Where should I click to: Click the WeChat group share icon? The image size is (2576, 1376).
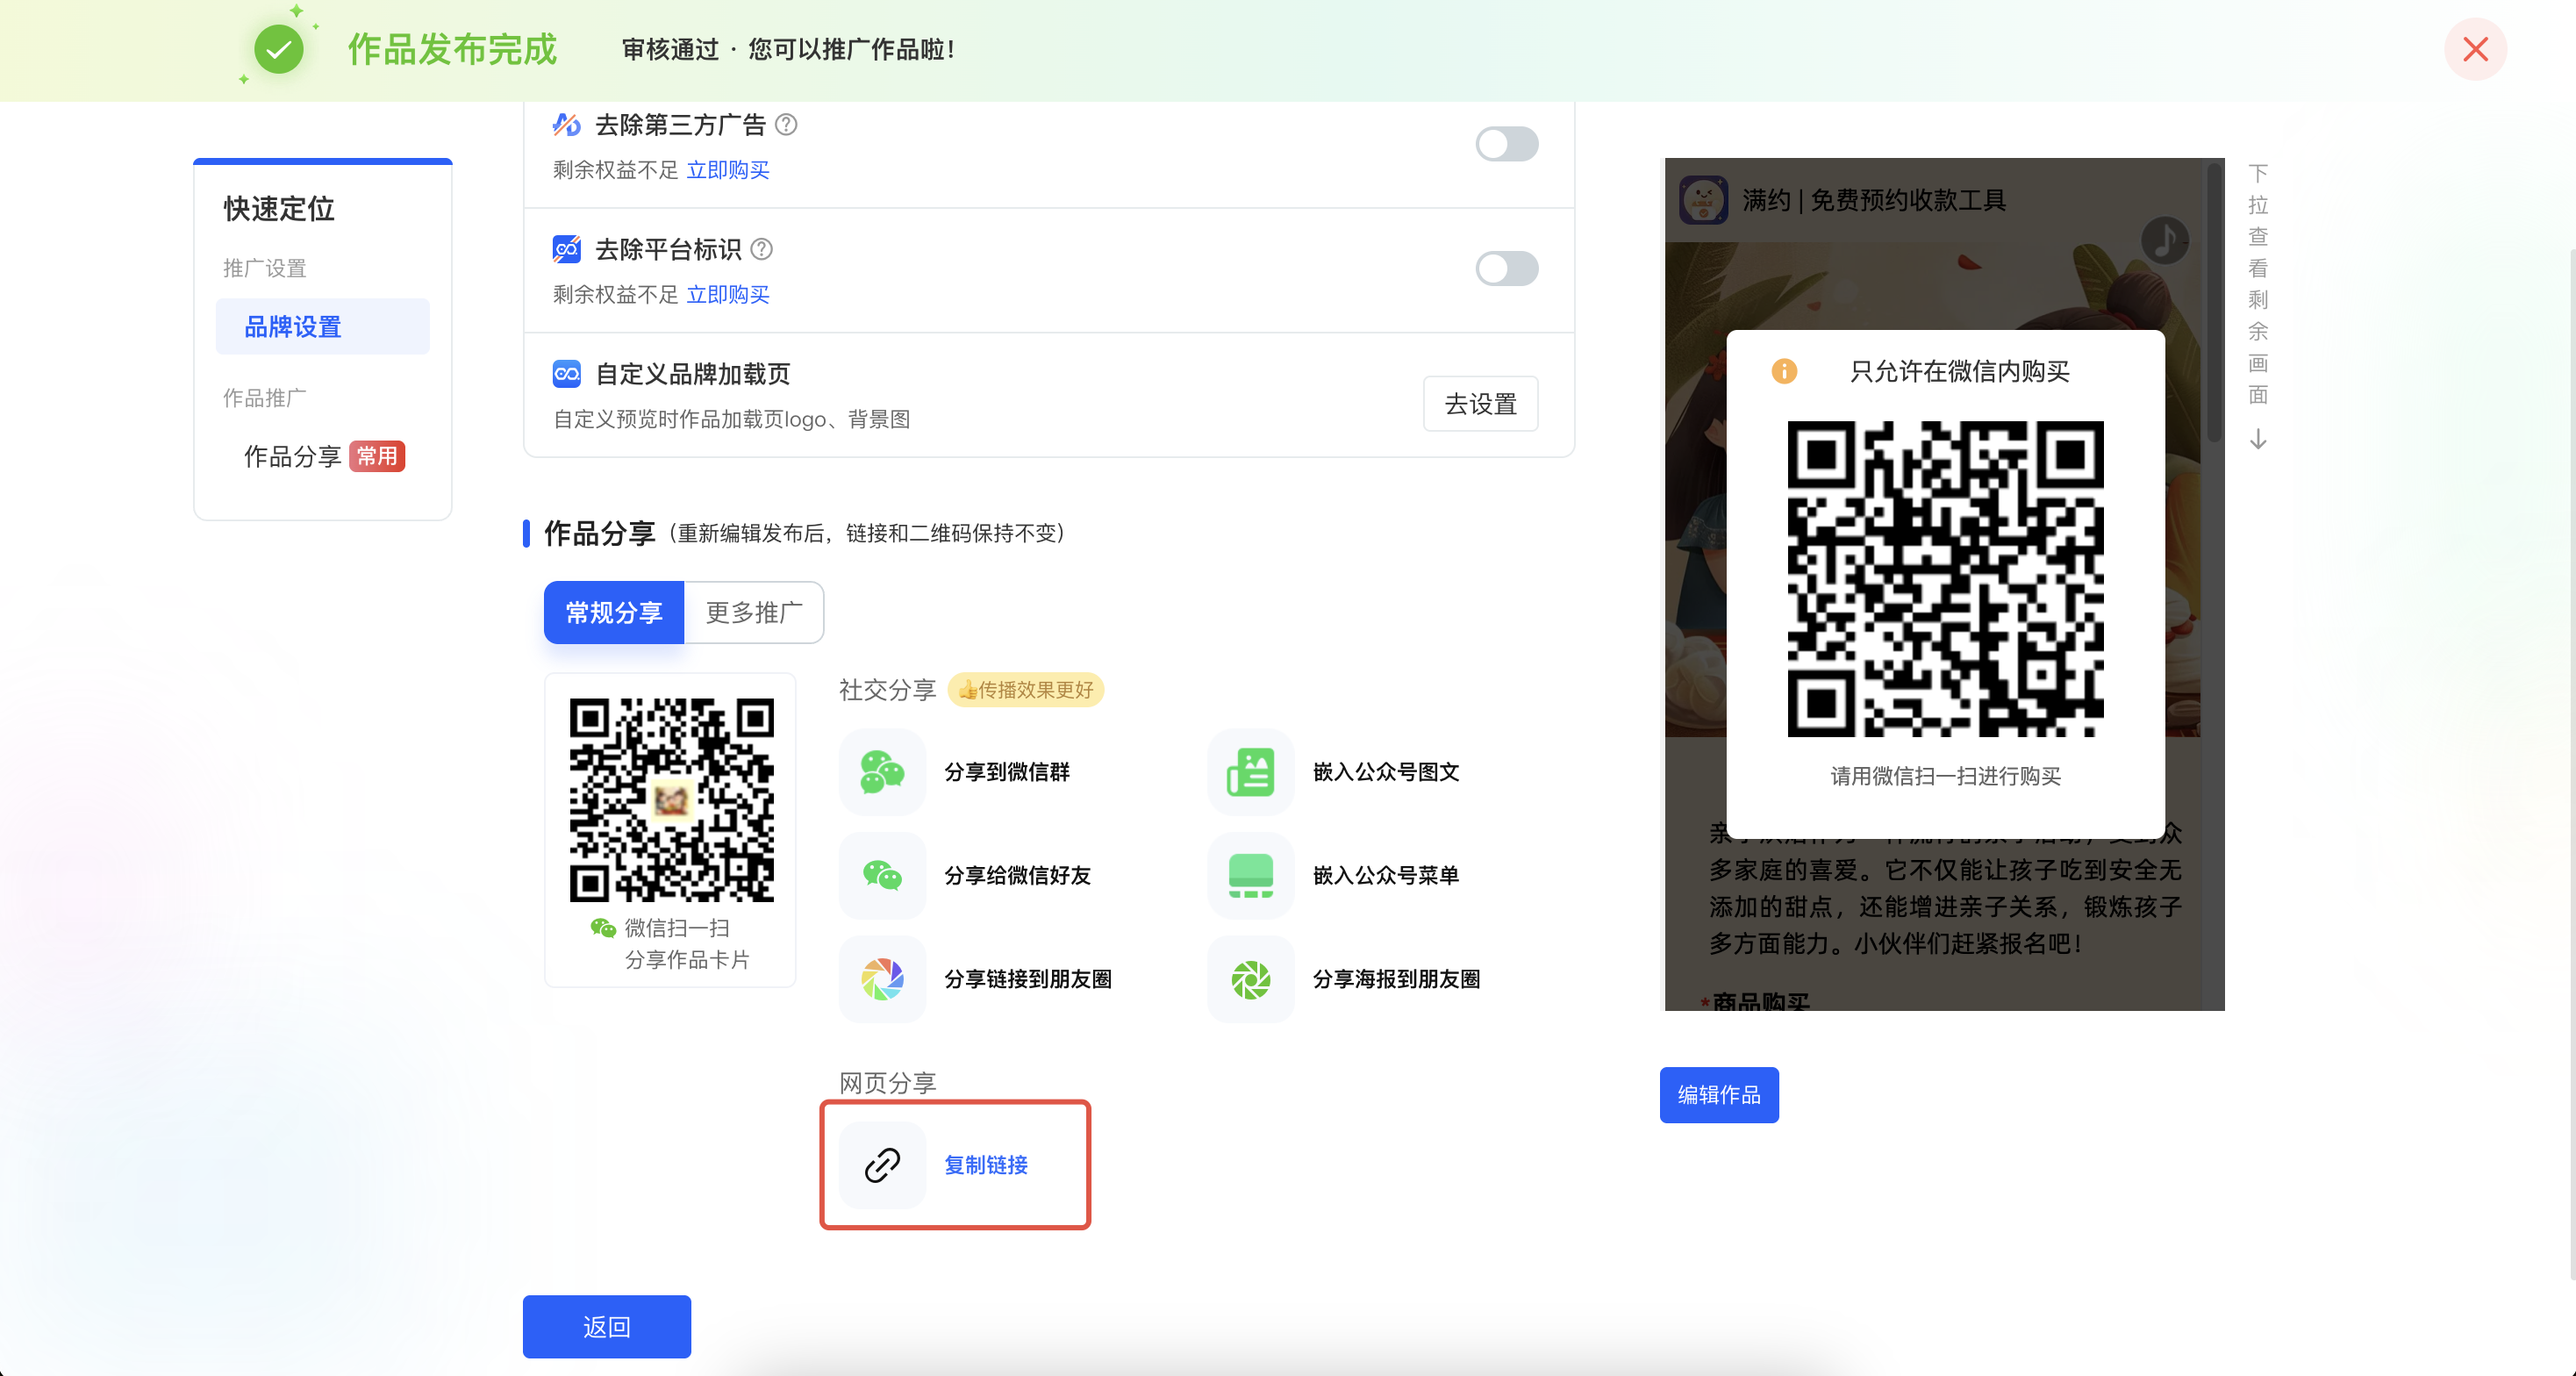click(882, 772)
